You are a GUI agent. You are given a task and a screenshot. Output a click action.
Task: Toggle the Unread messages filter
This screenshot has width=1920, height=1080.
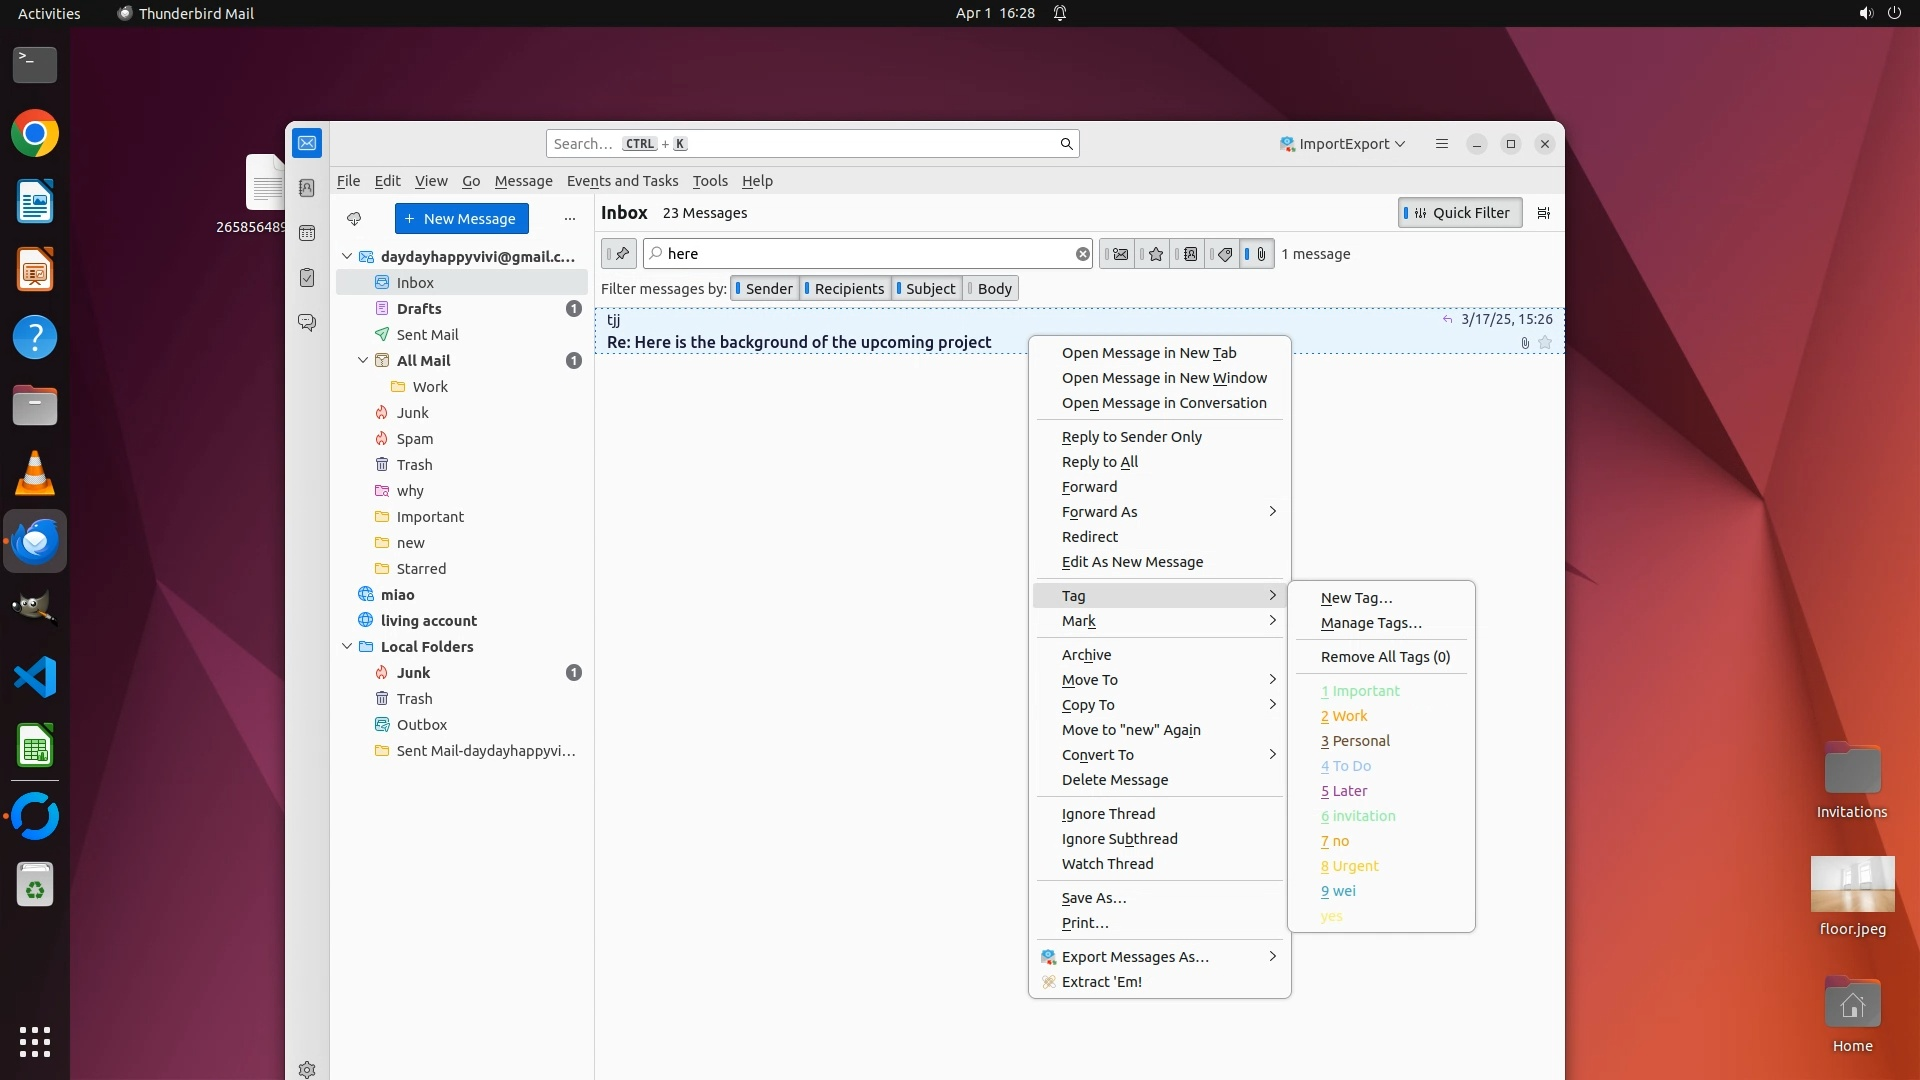pos(1118,254)
